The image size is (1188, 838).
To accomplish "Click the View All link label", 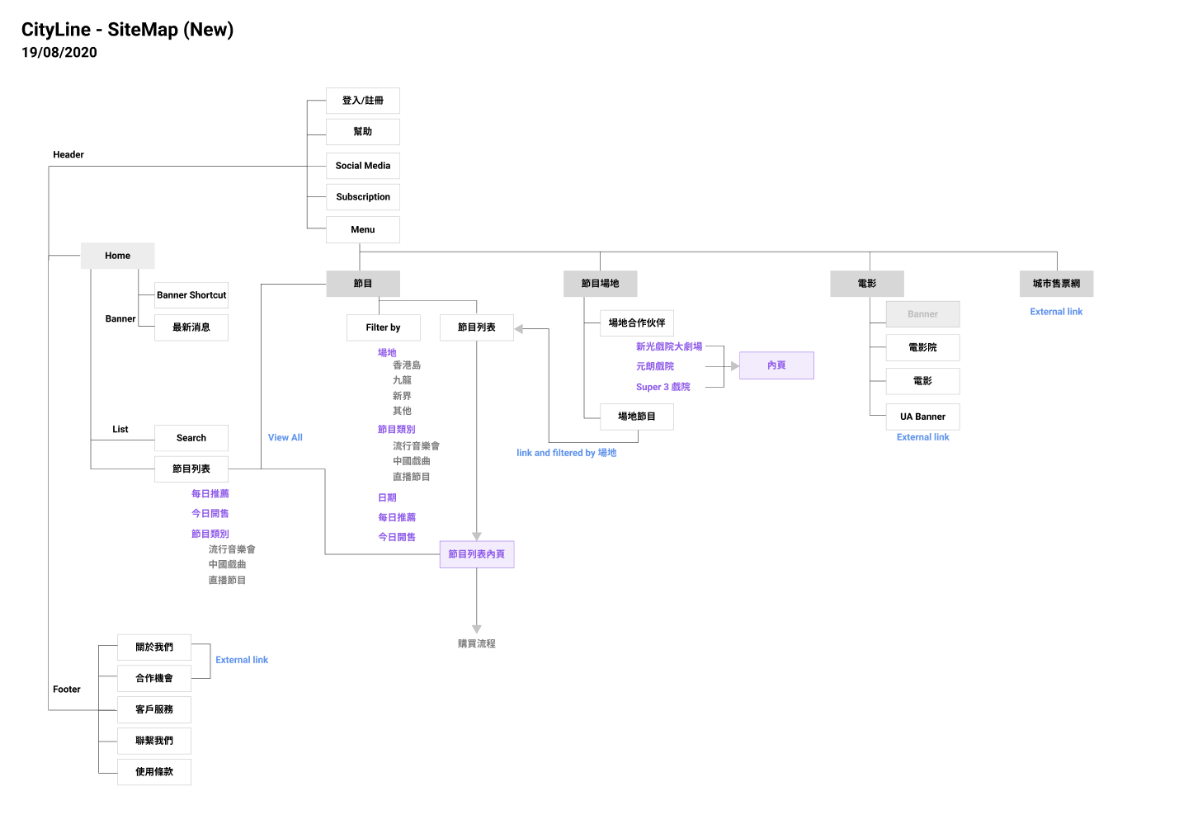I will click(x=285, y=437).
